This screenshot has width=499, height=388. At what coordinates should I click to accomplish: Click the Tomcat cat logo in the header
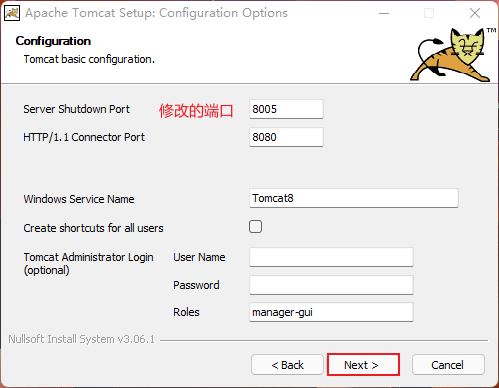pos(450,55)
